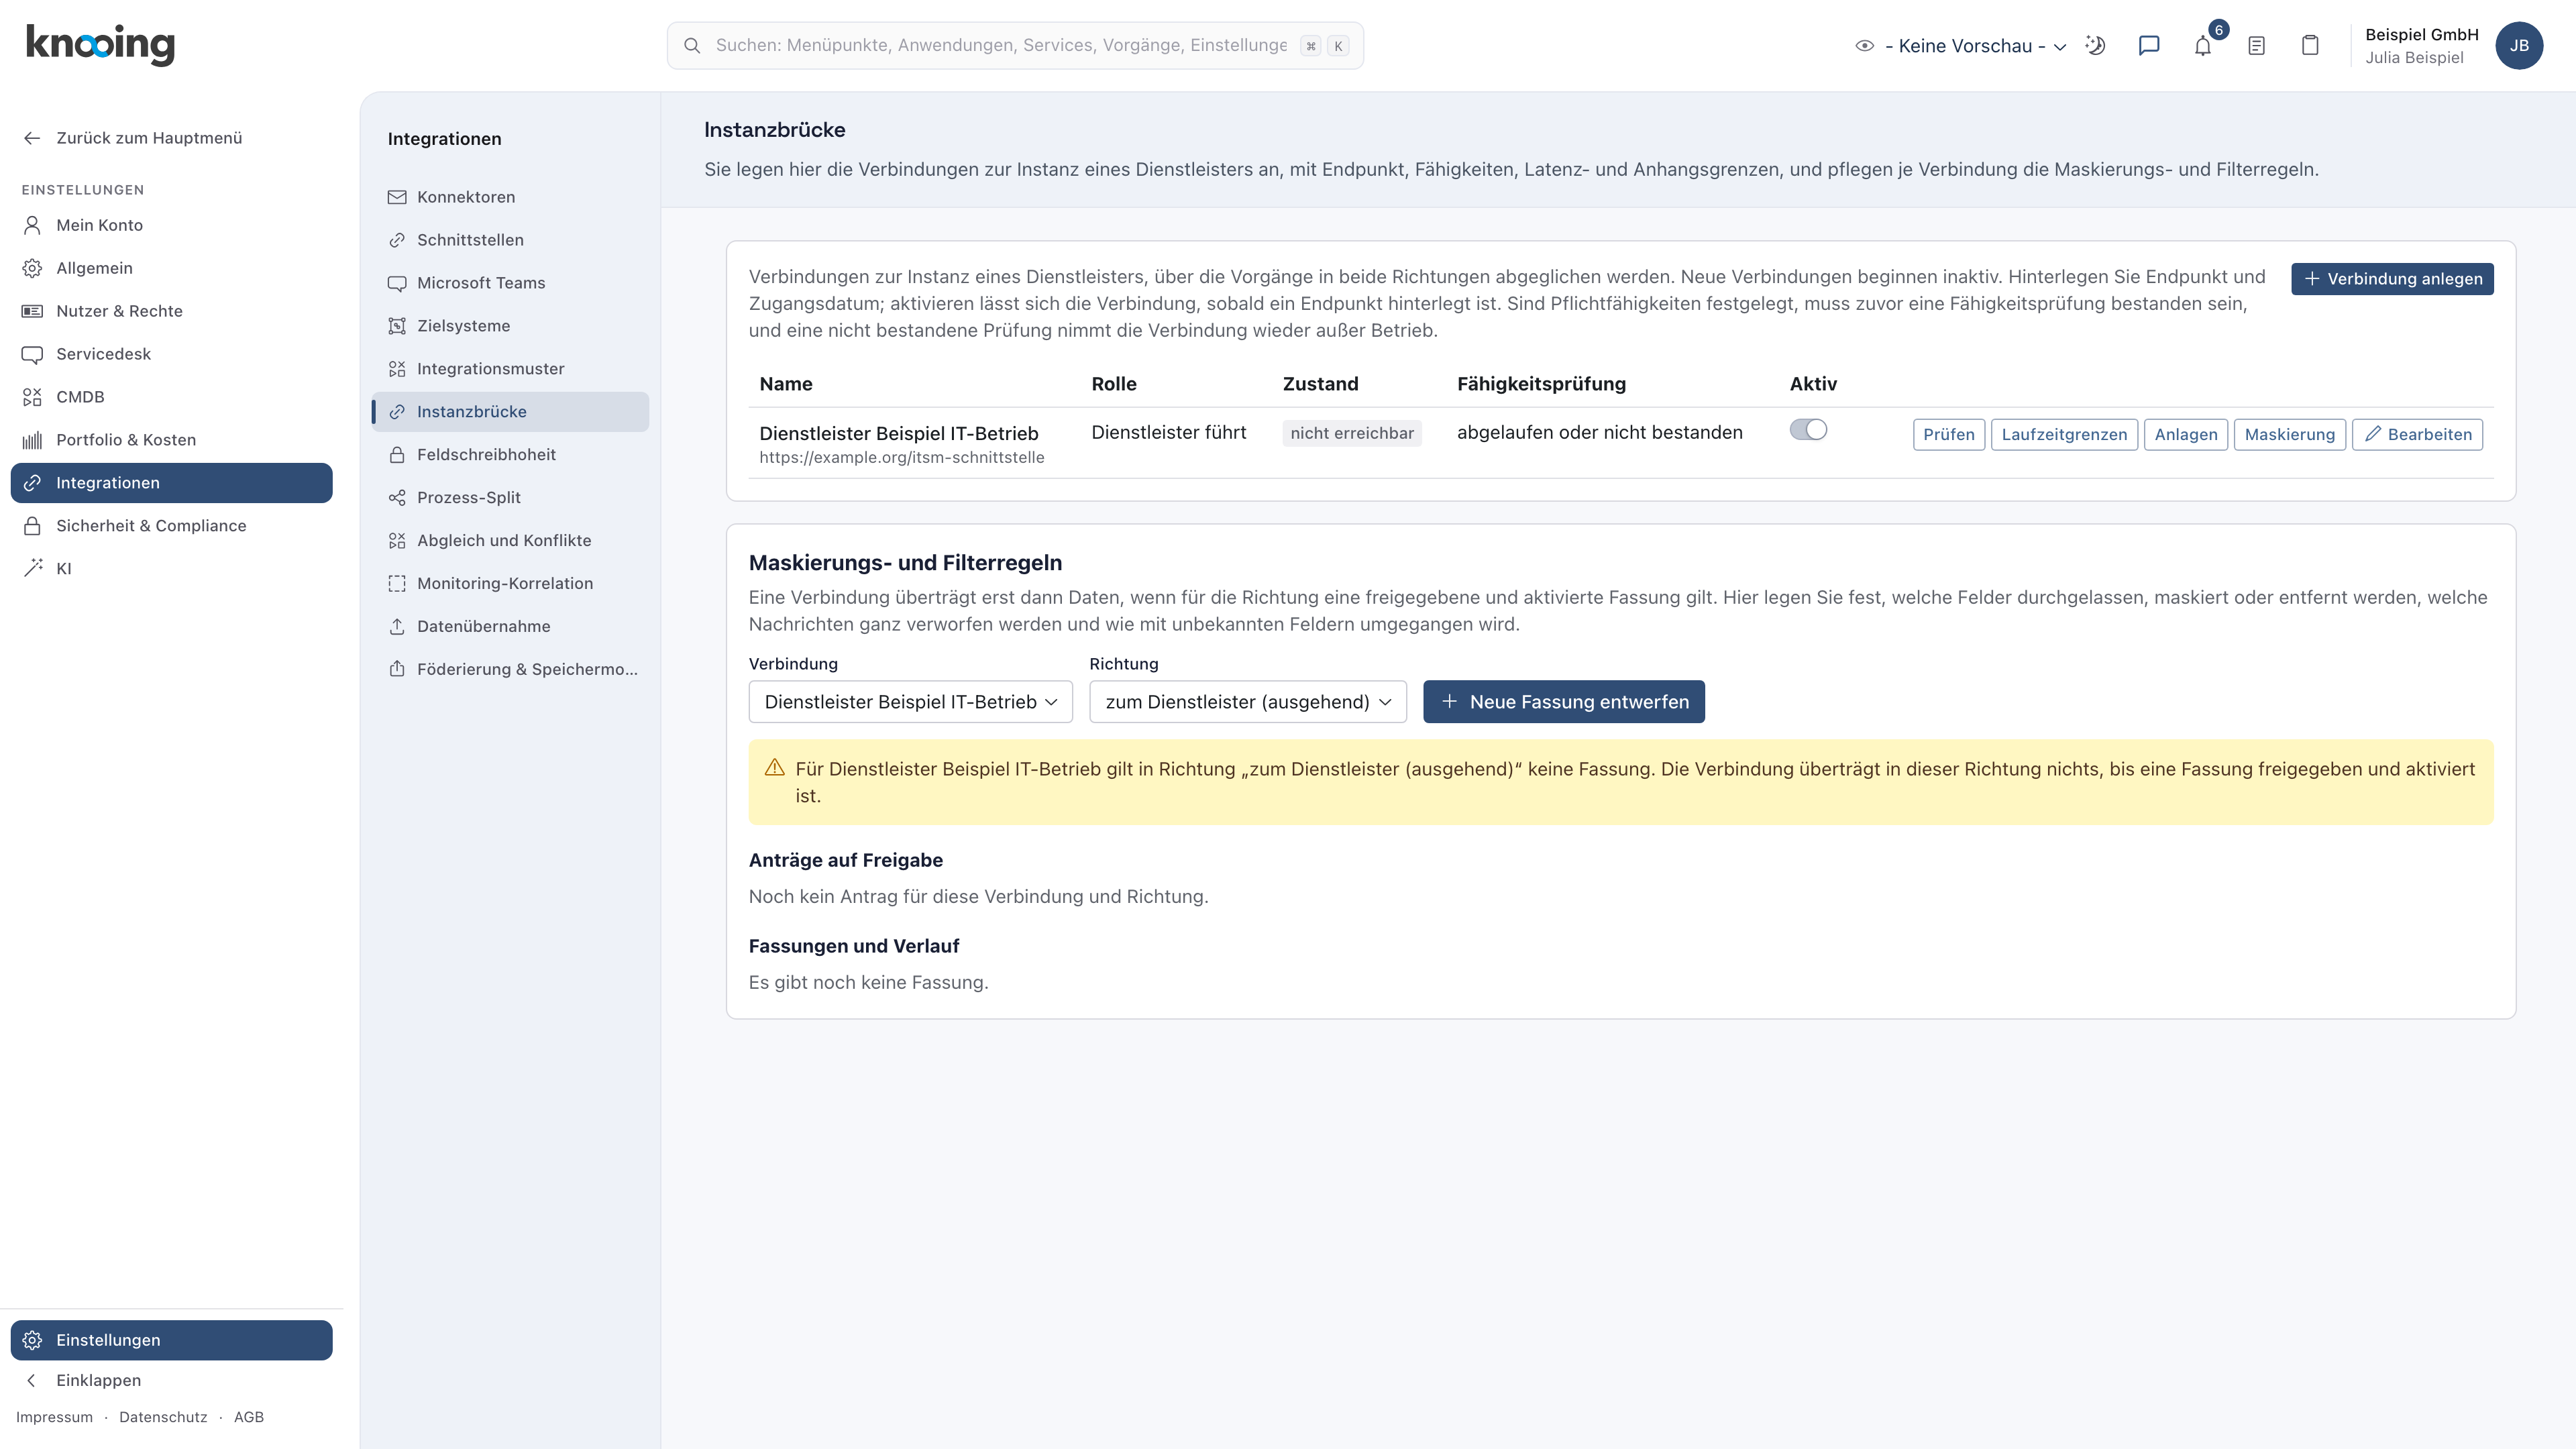Image resolution: width=2576 pixels, height=1449 pixels.
Task: Click the https://example.org/itsm-schnittstelle endpoint text
Action: click(x=901, y=457)
